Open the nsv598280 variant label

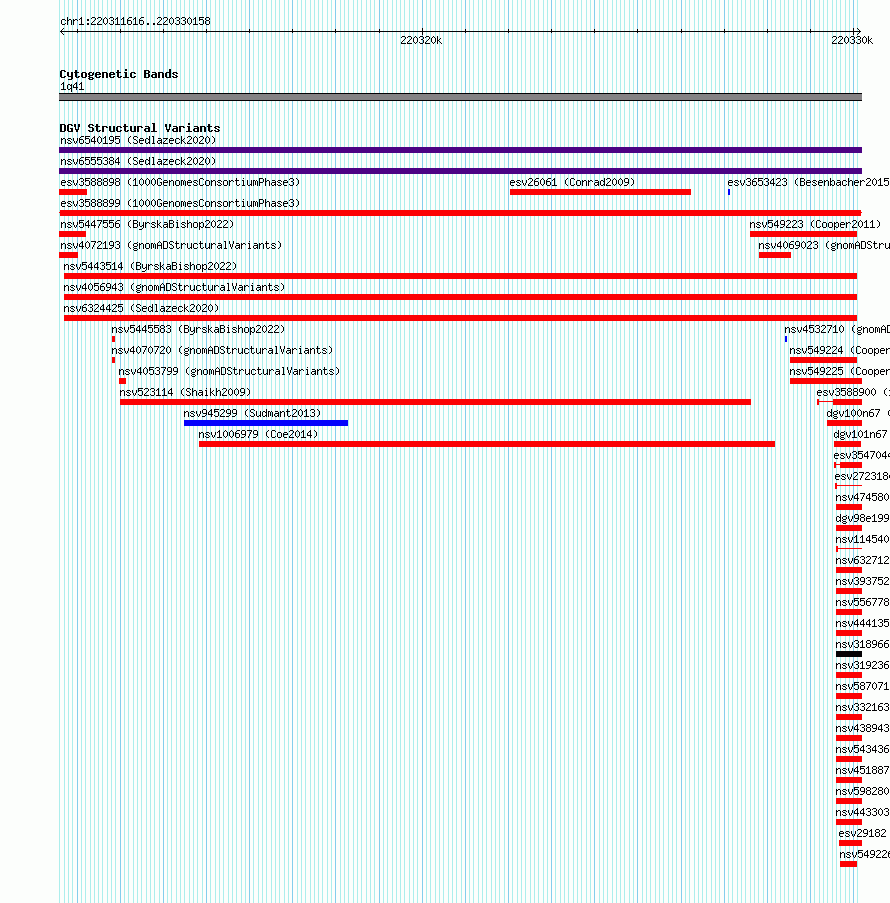click(862, 792)
